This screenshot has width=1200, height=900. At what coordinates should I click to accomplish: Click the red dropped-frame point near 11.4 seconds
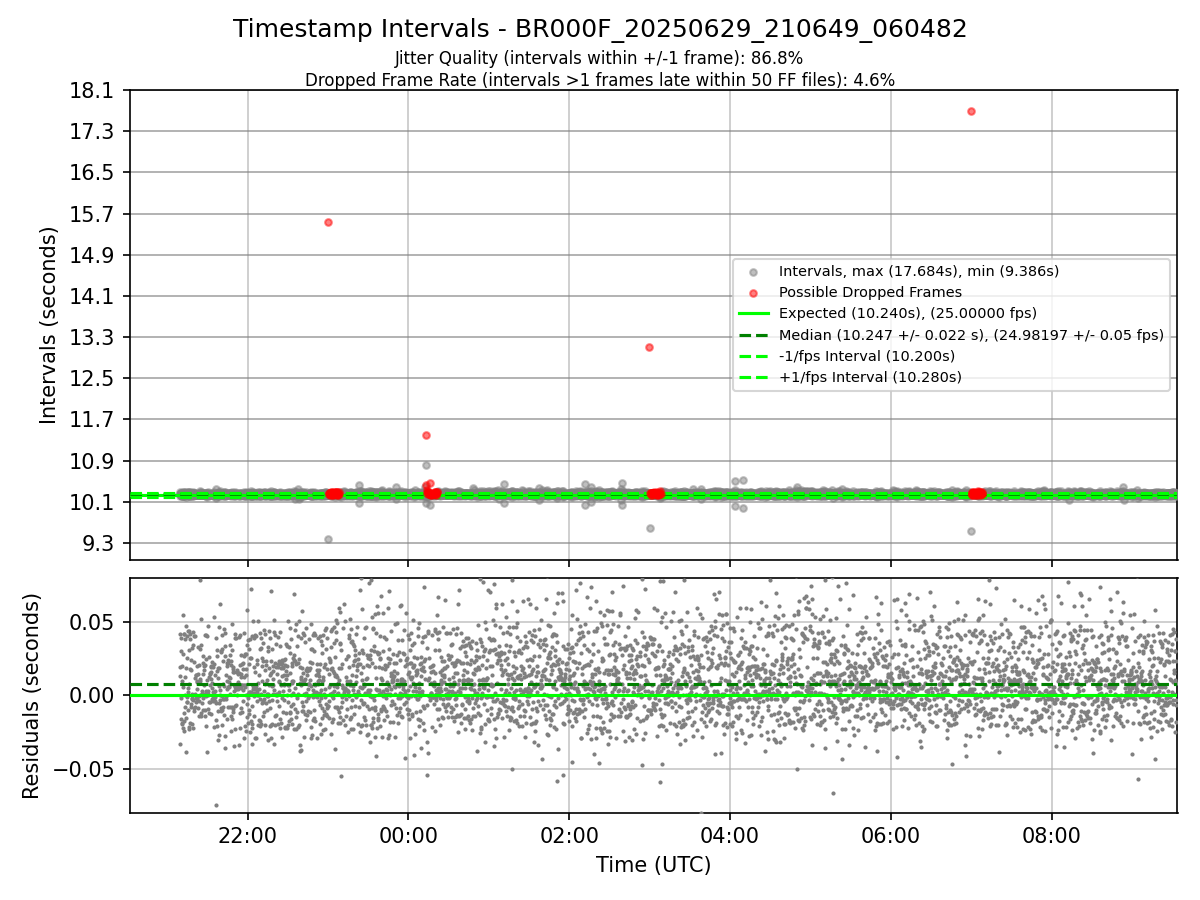[x=426, y=435]
